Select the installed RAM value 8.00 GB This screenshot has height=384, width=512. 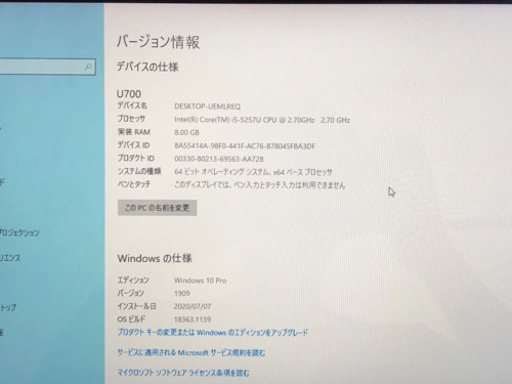(187, 132)
